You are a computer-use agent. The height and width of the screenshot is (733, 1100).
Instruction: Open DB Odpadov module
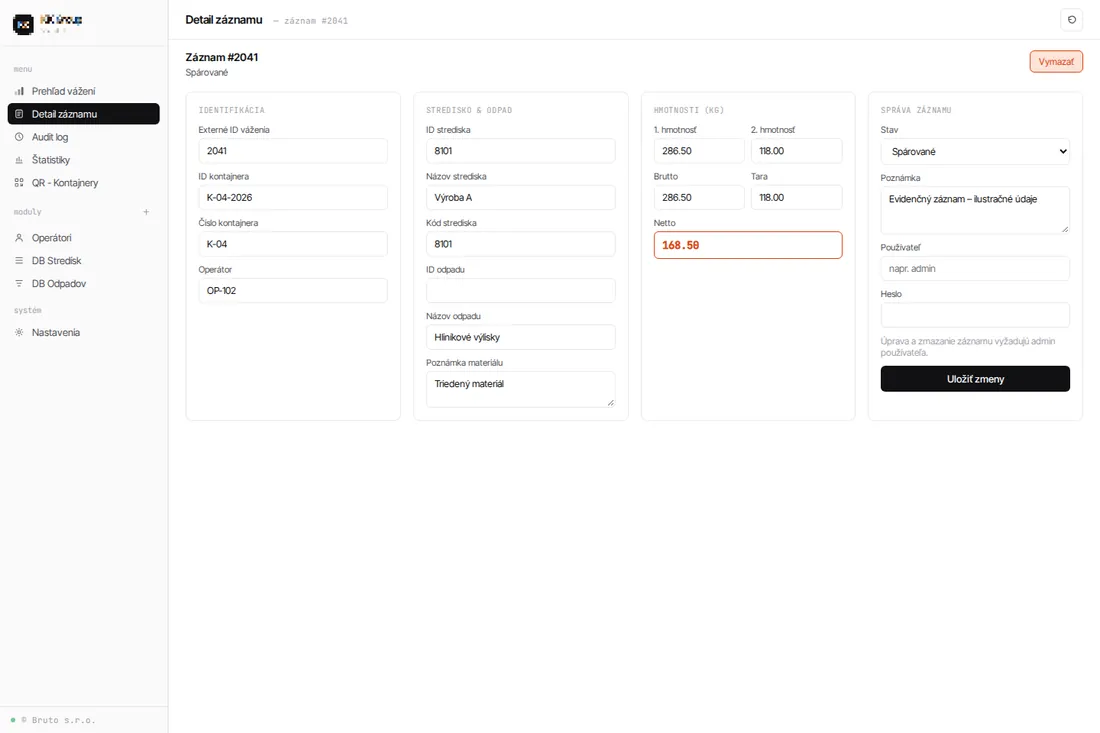click(x=83, y=283)
